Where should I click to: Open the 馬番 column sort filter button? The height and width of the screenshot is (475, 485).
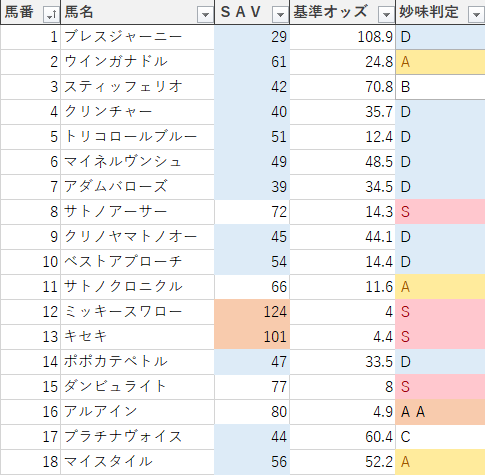(51, 15)
